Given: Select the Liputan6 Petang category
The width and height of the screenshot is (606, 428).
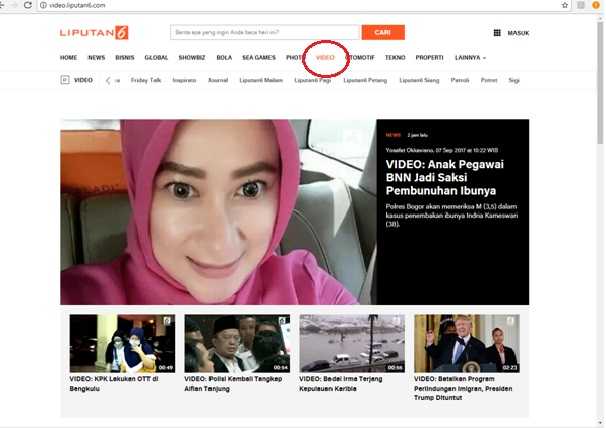Looking at the screenshot, I should coord(365,80).
